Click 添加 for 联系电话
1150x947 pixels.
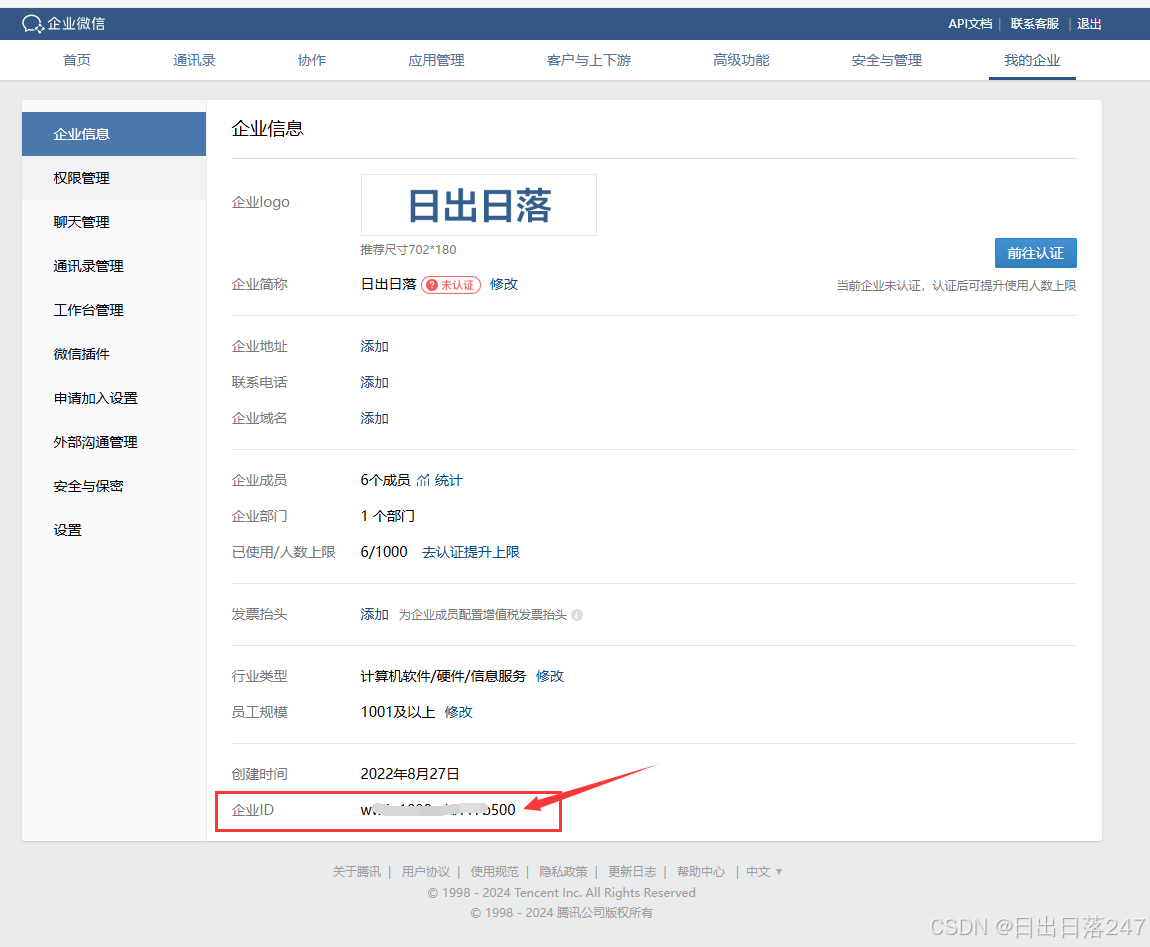pos(374,382)
